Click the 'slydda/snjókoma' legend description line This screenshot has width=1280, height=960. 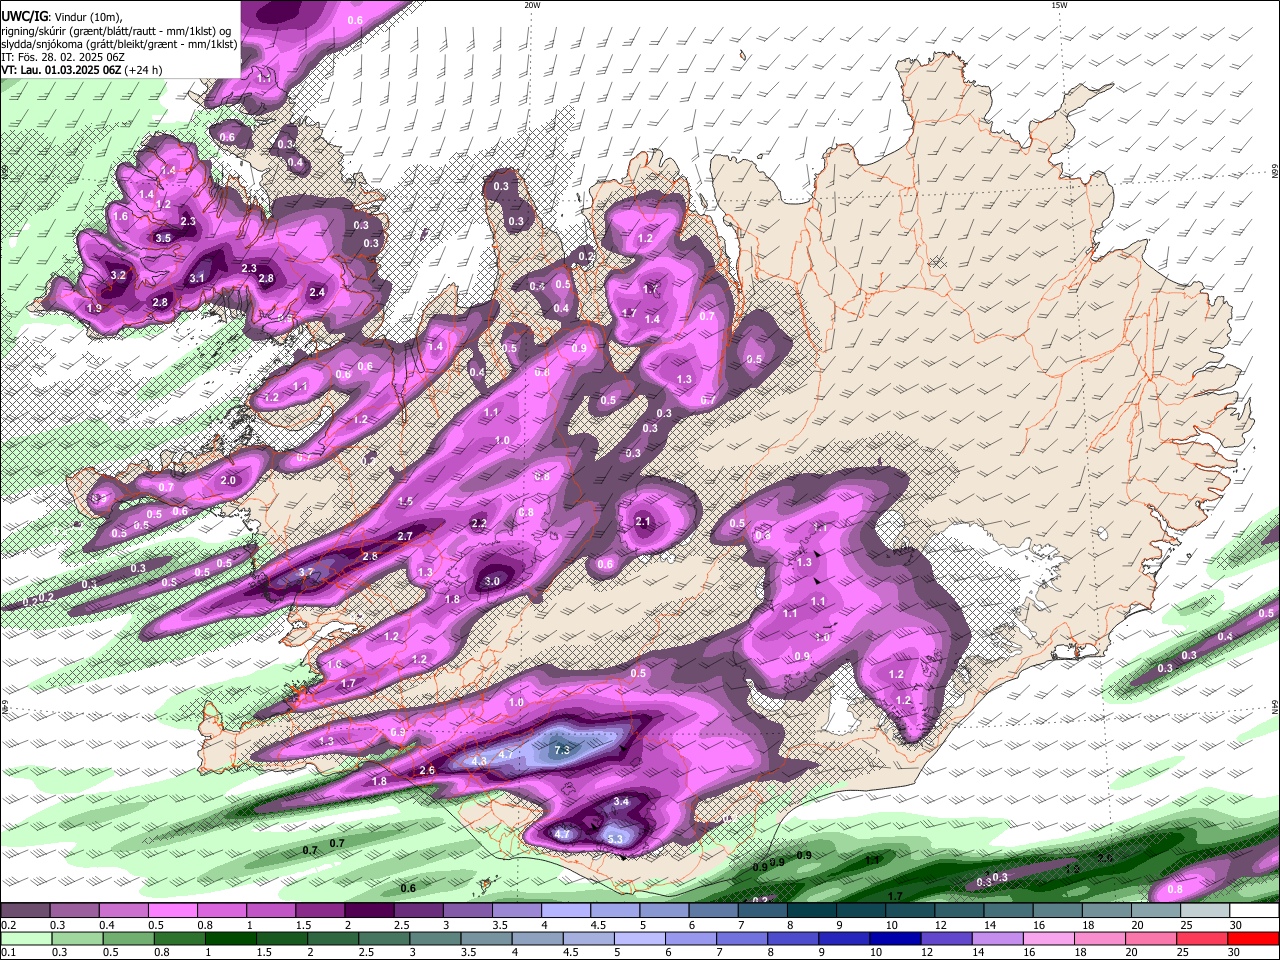[119, 44]
